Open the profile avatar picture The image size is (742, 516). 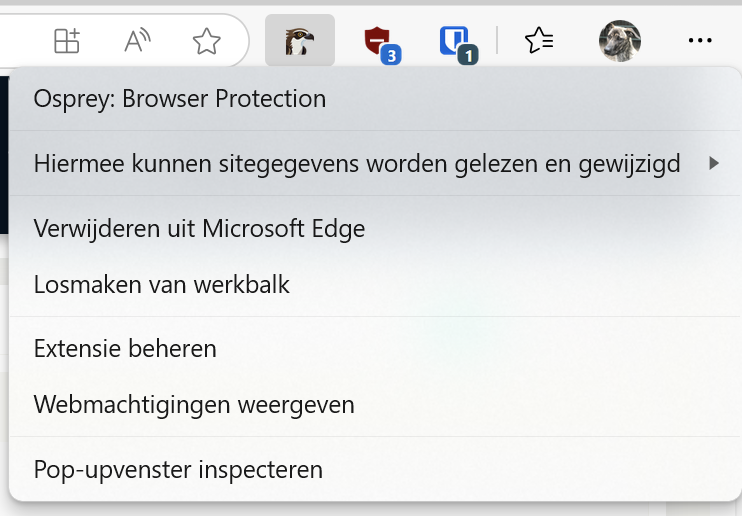(x=620, y=41)
